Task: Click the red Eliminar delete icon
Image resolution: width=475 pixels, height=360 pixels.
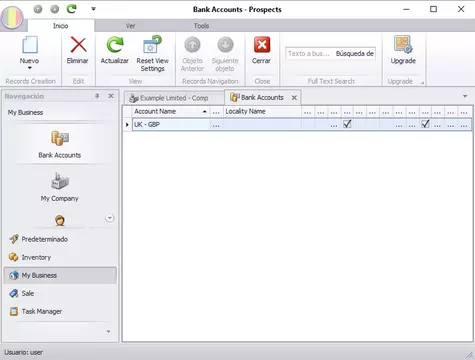Action: (x=78, y=45)
